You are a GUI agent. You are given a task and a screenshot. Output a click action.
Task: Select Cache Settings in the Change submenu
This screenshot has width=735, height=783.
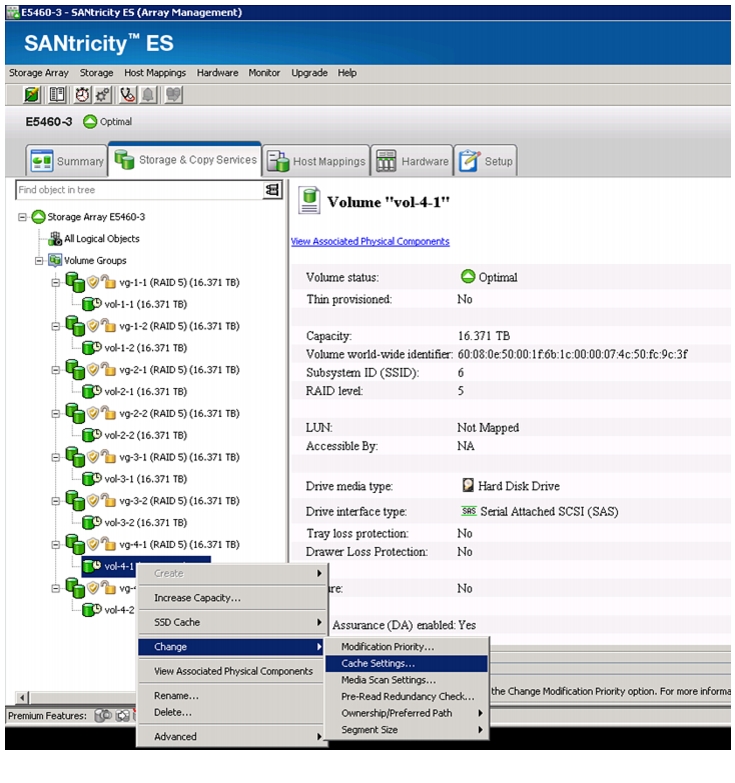[x=406, y=663]
